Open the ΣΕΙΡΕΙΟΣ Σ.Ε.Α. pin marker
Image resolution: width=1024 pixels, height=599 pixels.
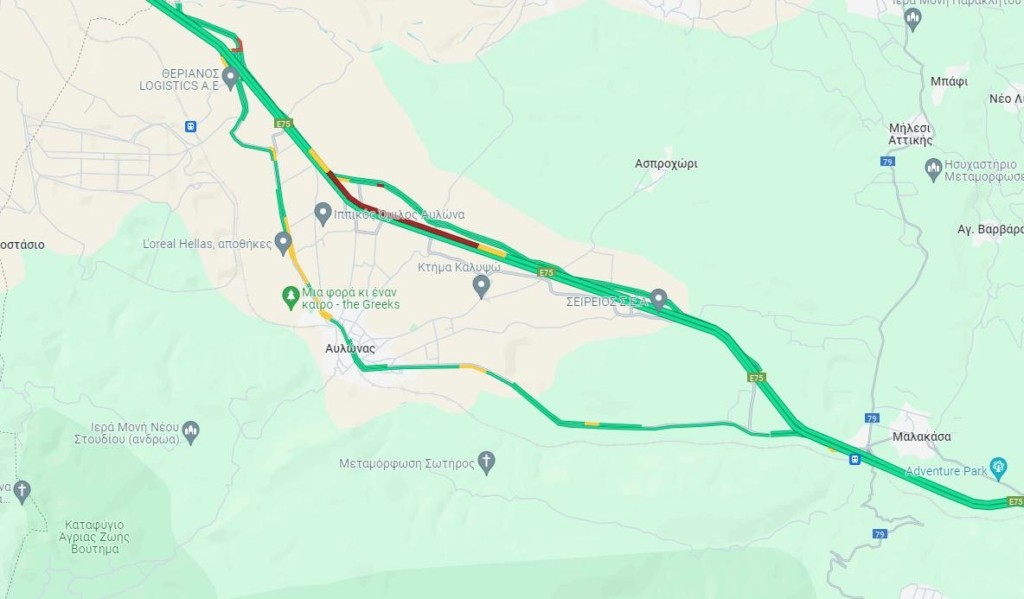pyautogui.click(x=659, y=300)
